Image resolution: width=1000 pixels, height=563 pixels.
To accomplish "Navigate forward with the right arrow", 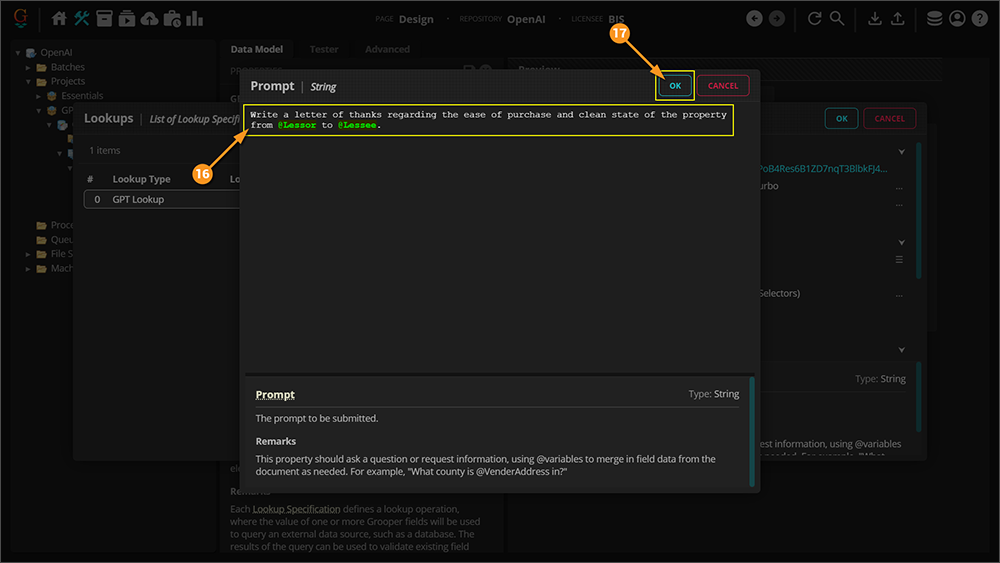I will (x=777, y=18).
